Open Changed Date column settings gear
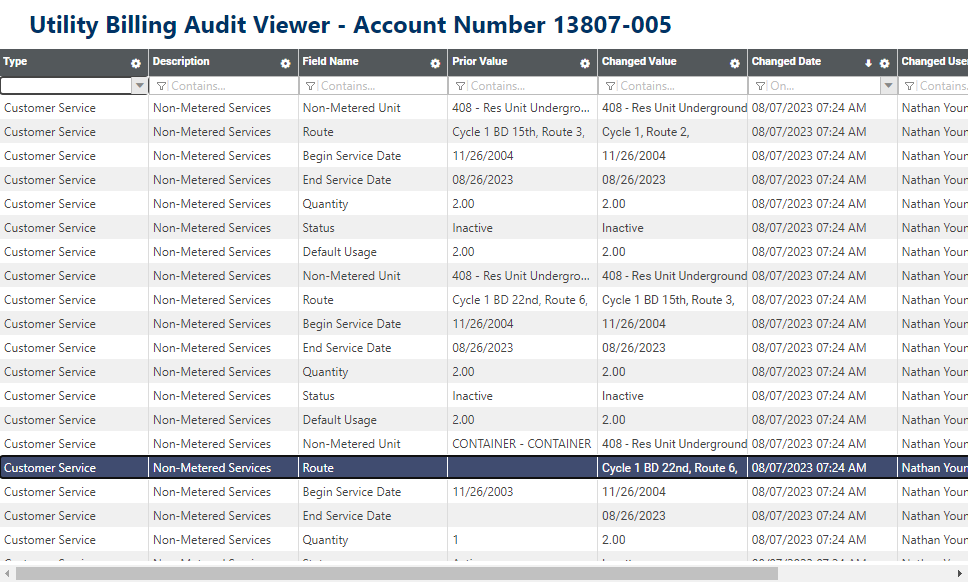Screen dimensions: 969x582 point(884,63)
